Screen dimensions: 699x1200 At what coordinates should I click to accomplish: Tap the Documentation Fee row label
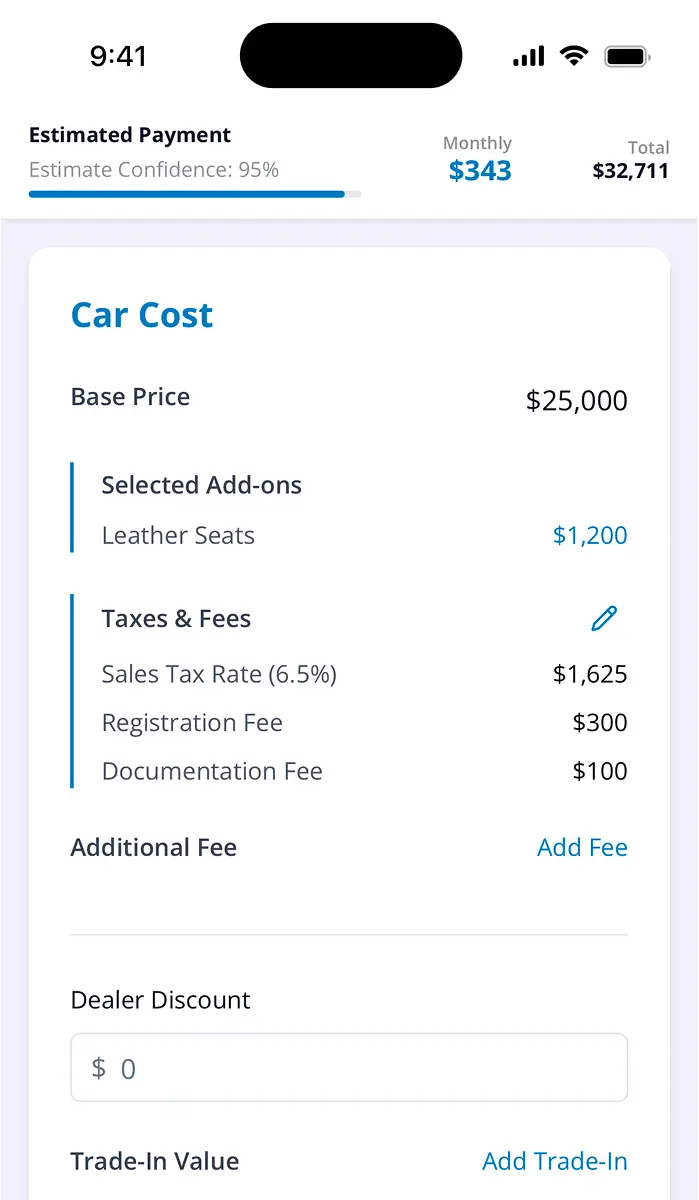tap(212, 771)
